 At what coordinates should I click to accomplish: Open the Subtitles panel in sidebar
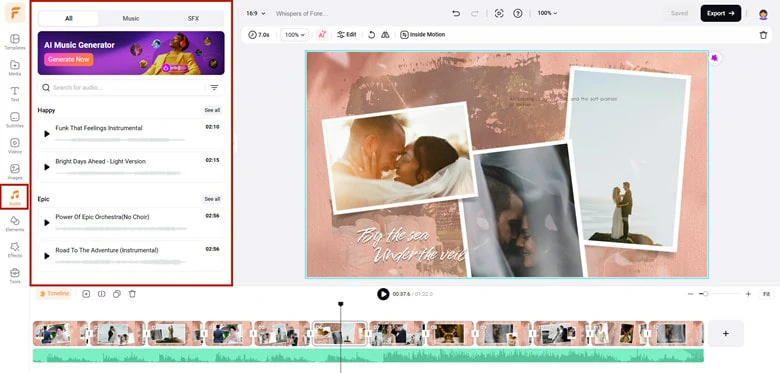tap(14, 119)
